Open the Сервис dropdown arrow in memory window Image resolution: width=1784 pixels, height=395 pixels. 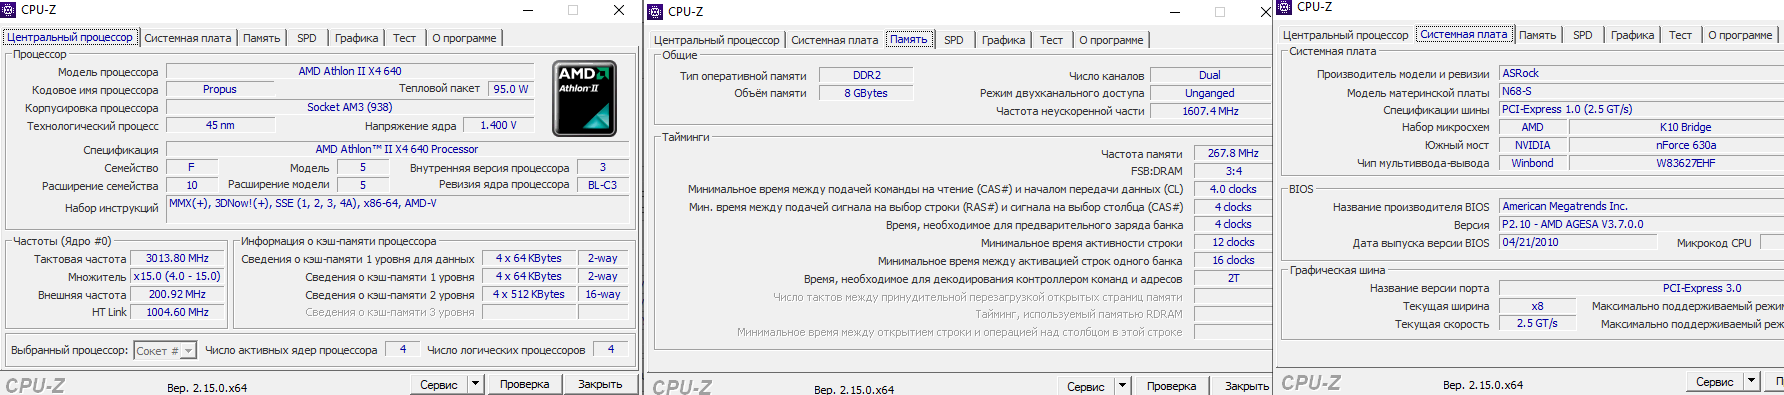coord(1123,385)
